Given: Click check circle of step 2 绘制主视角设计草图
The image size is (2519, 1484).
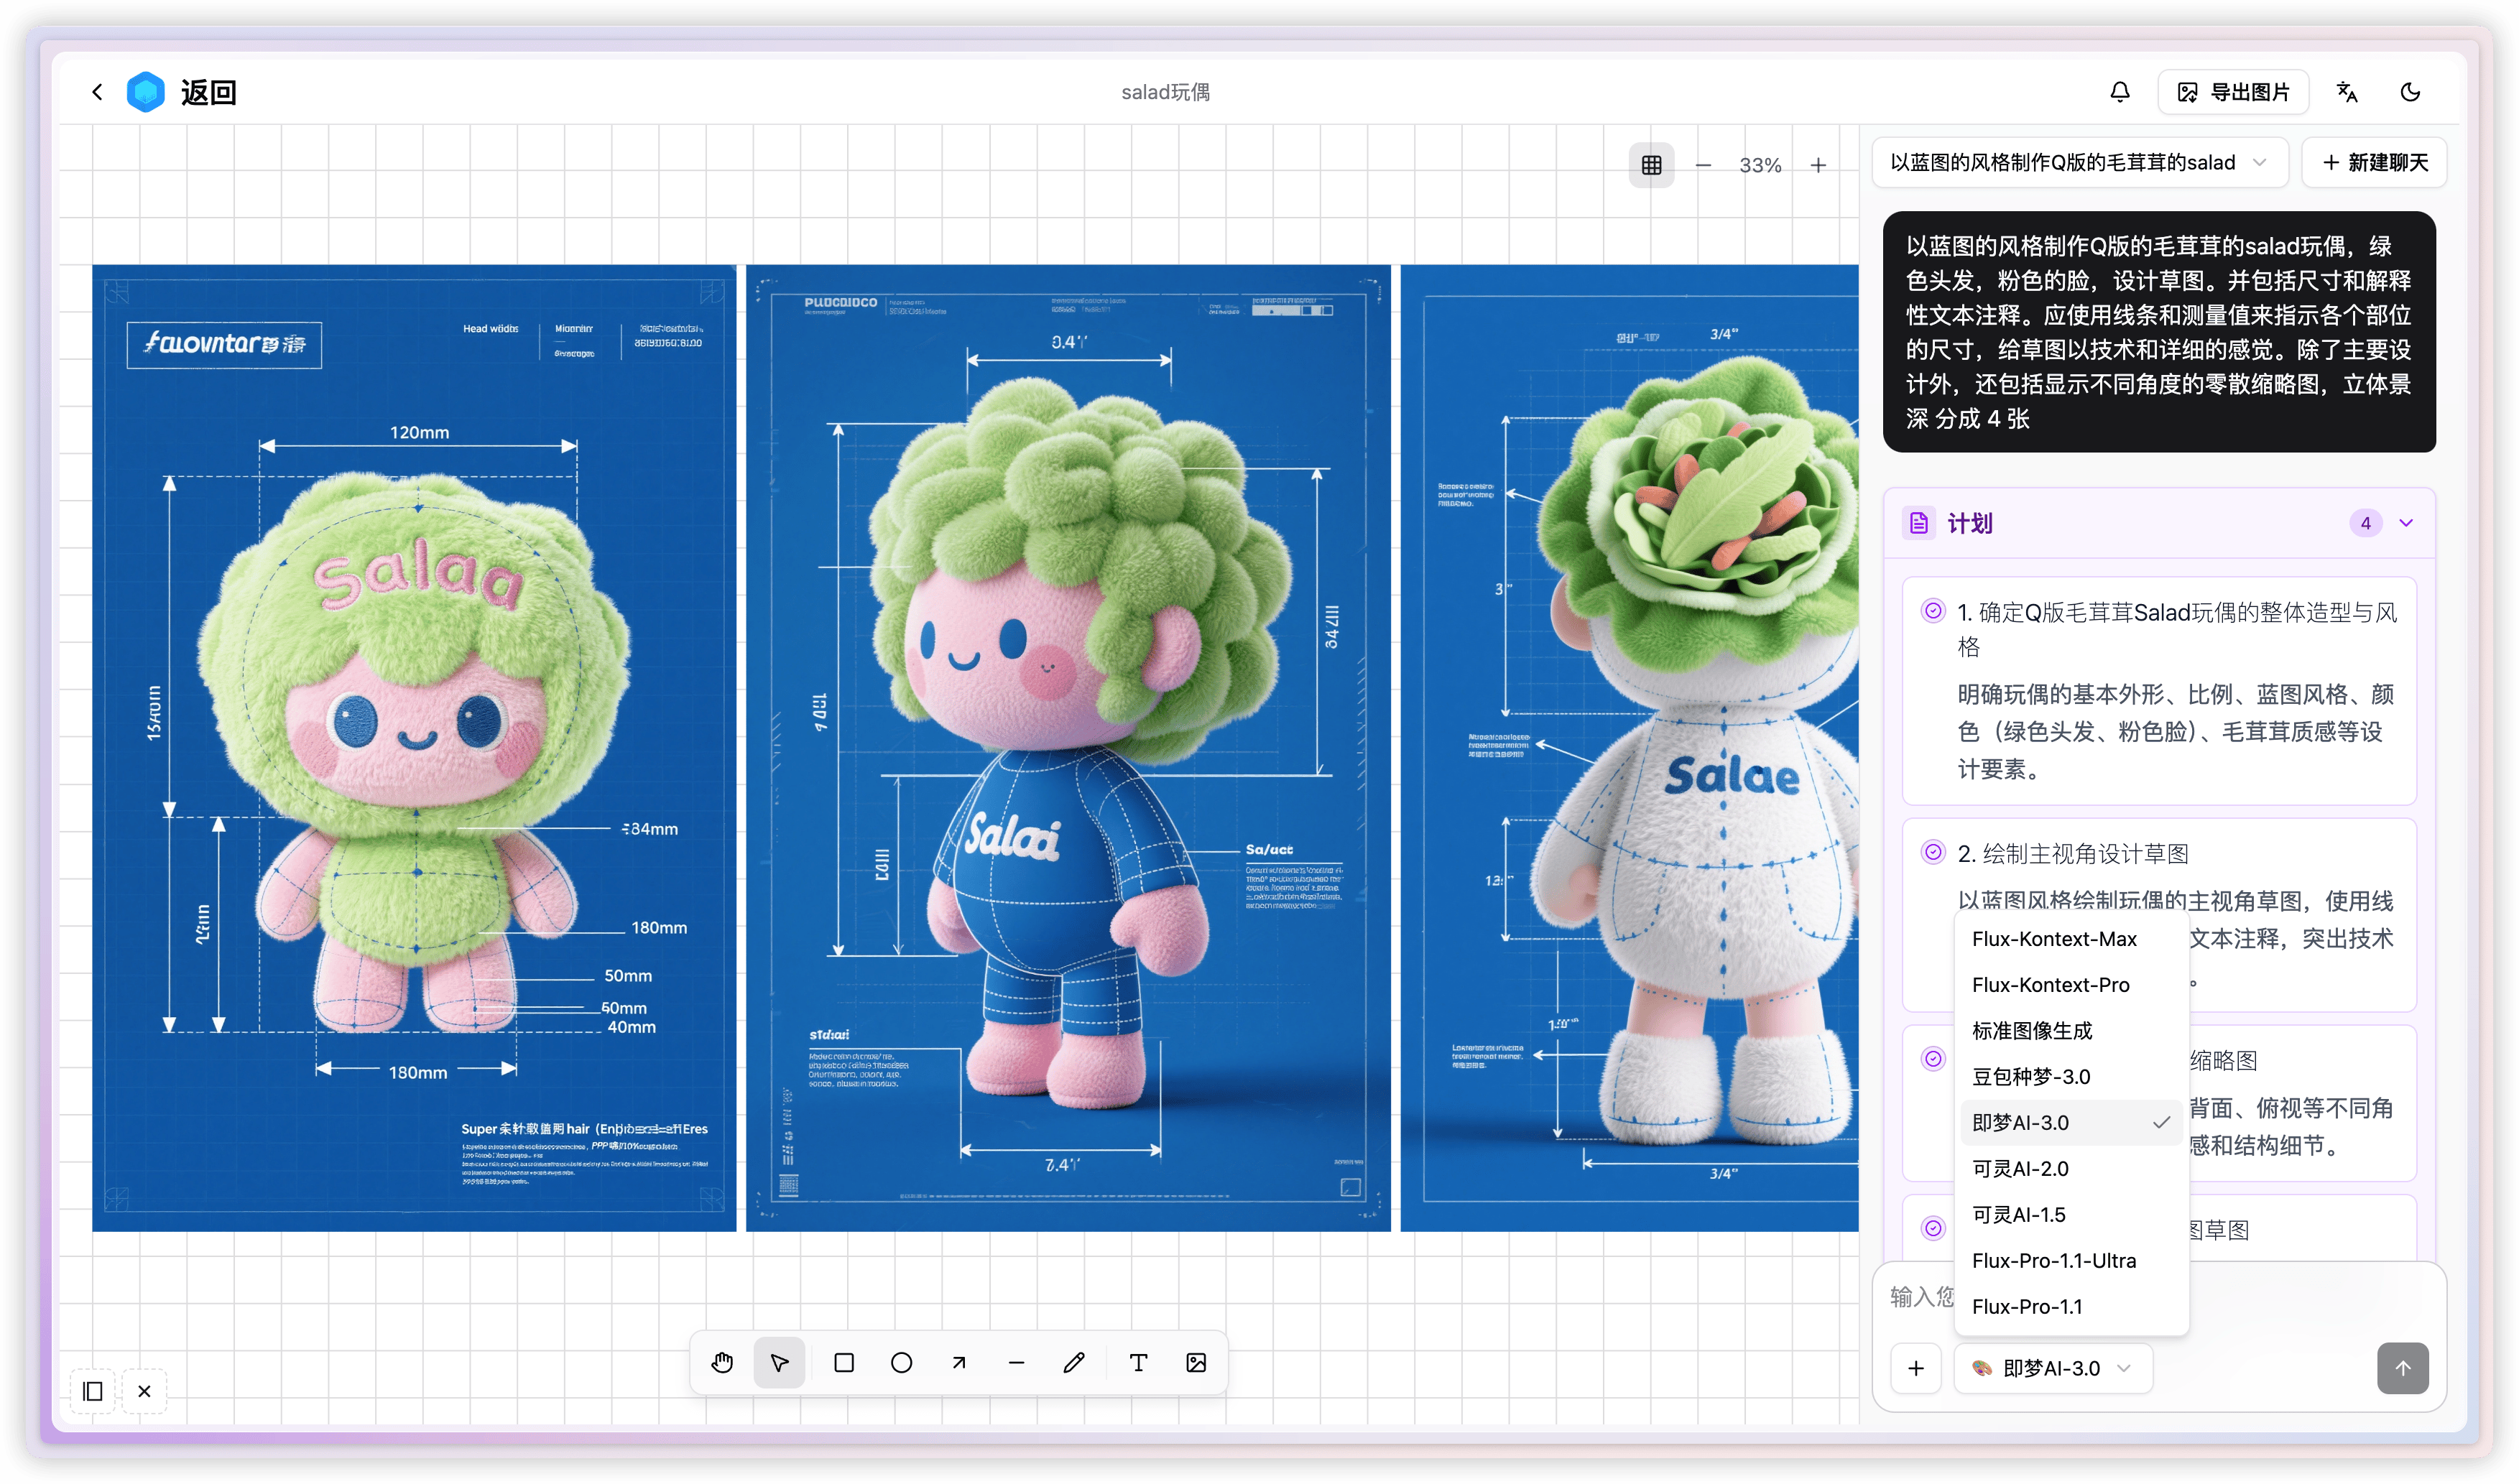Looking at the screenshot, I should click(1933, 852).
